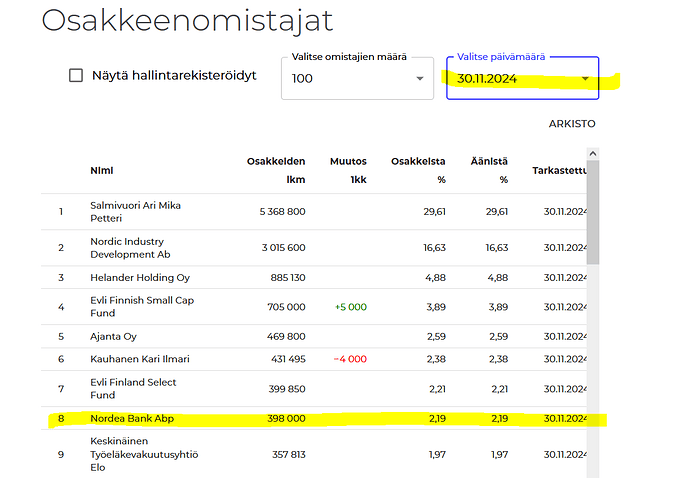
Task: Click the Osakkeista value 2,38
Action: [436, 359]
